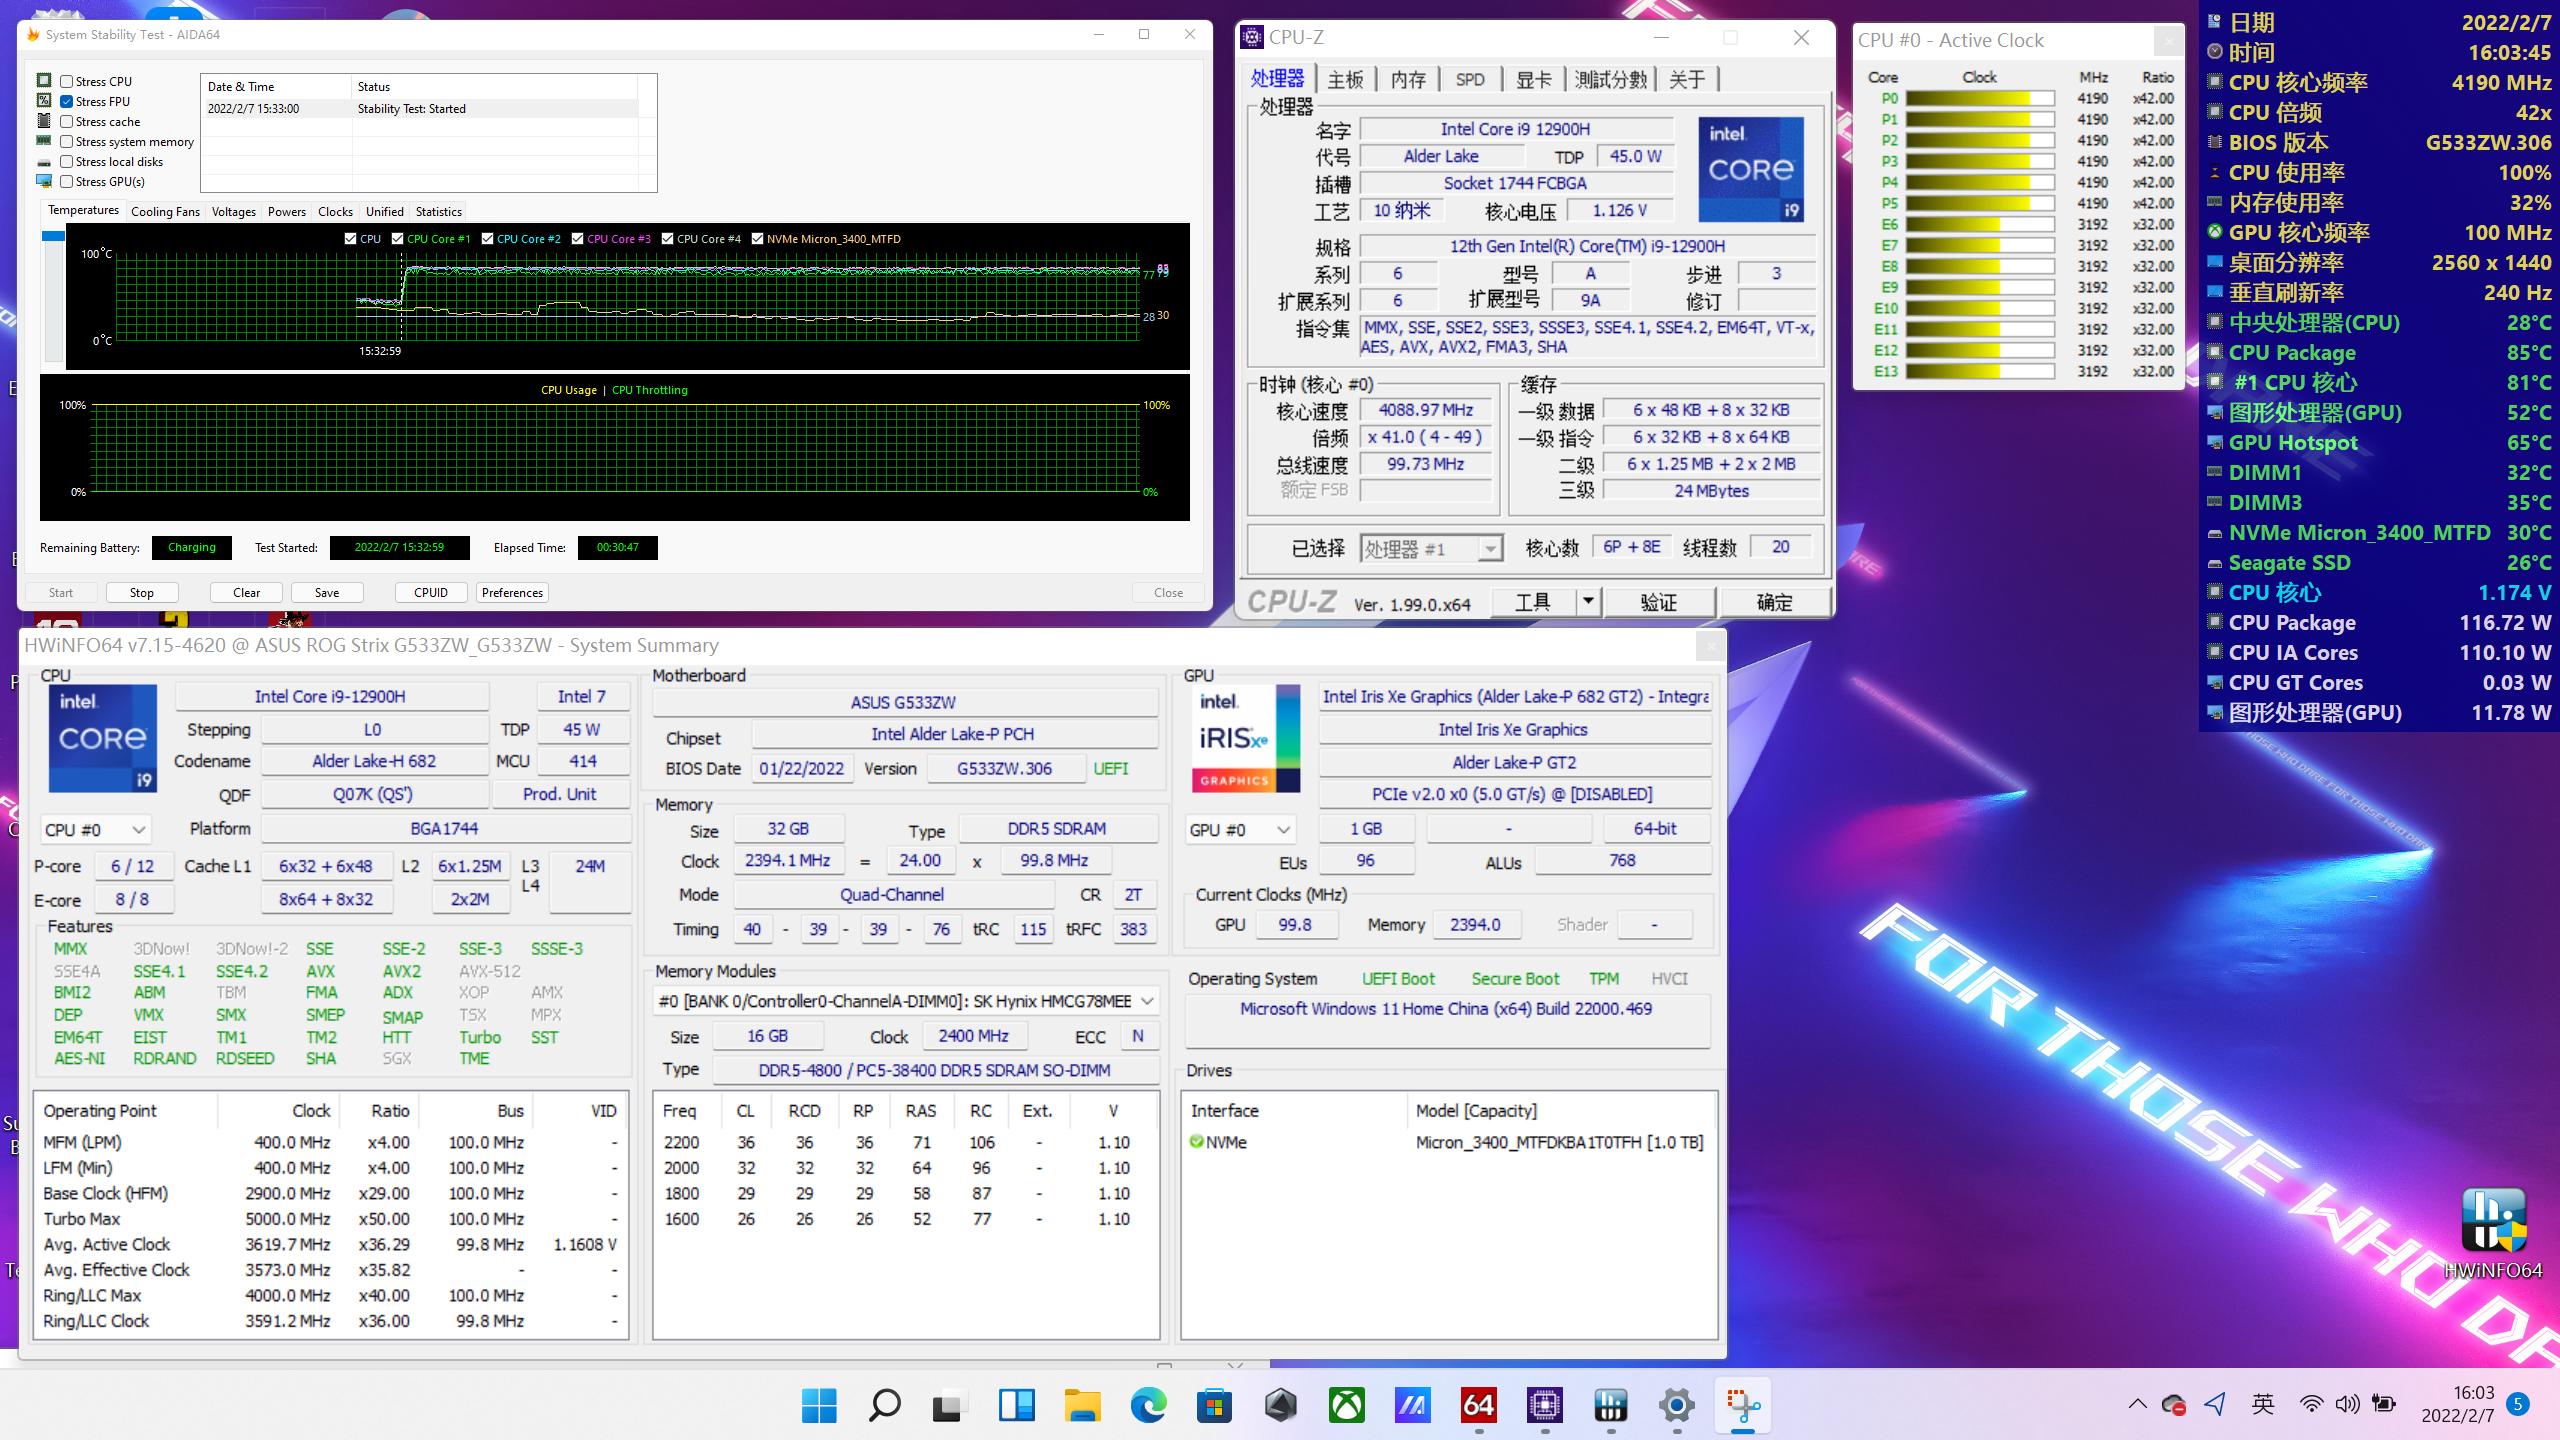Launch AIDA64 from the taskbar

(x=1478, y=1405)
